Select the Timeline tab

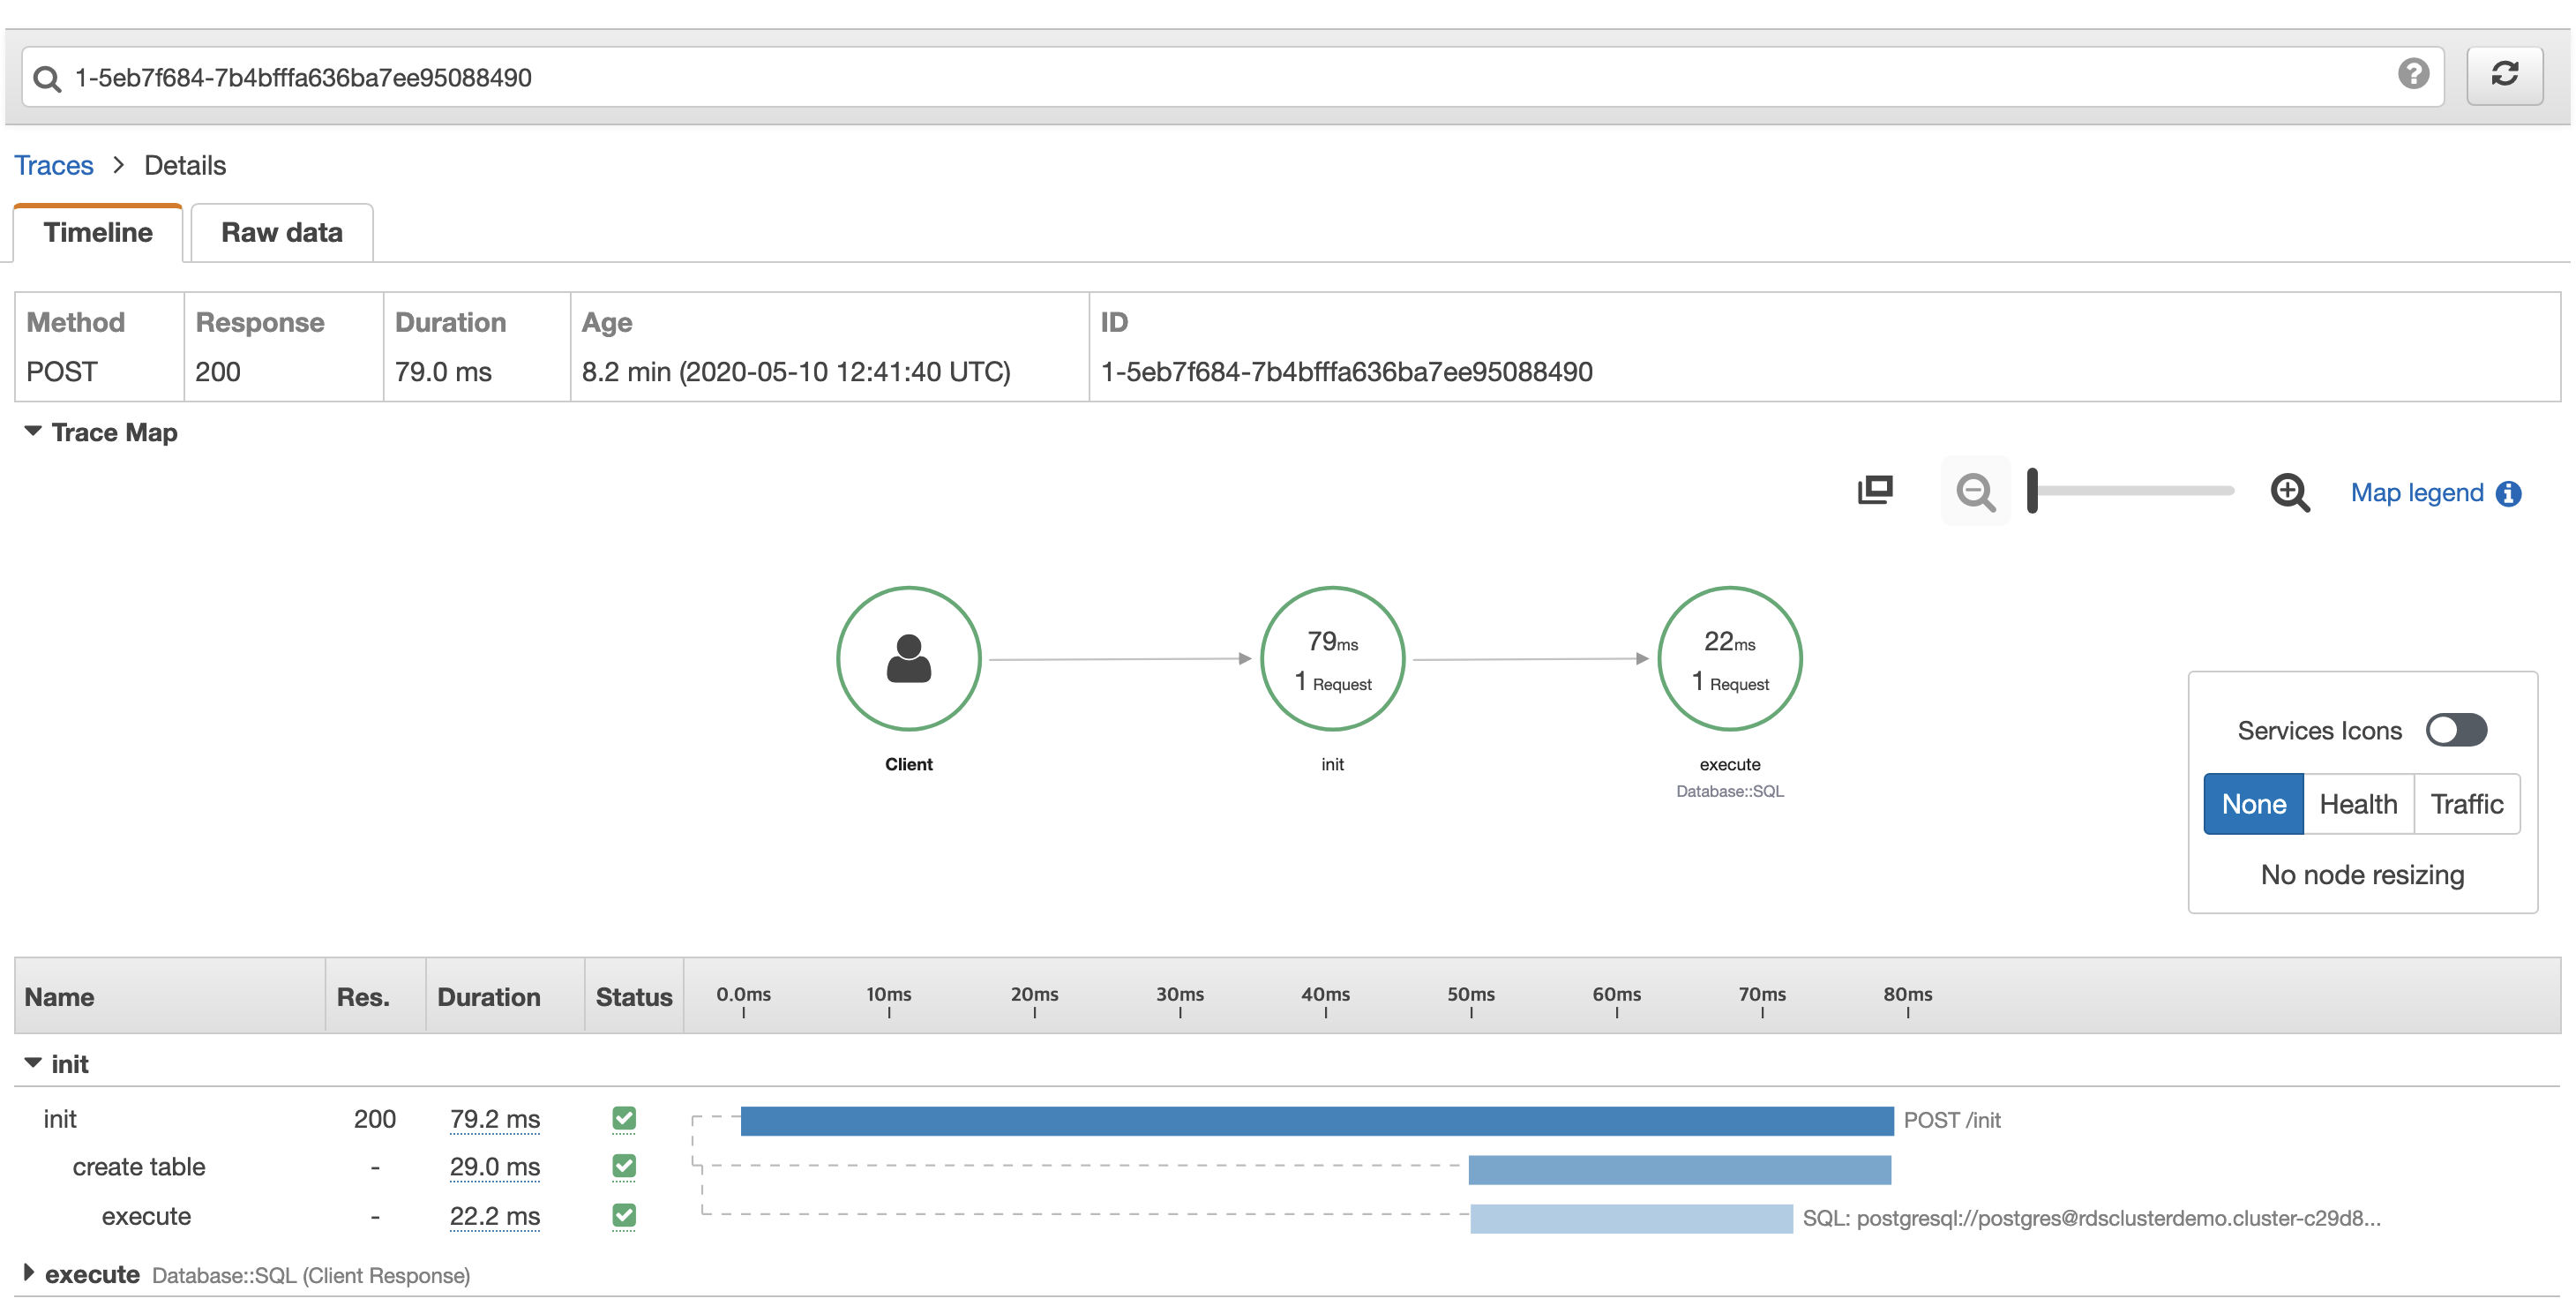(98, 233)
